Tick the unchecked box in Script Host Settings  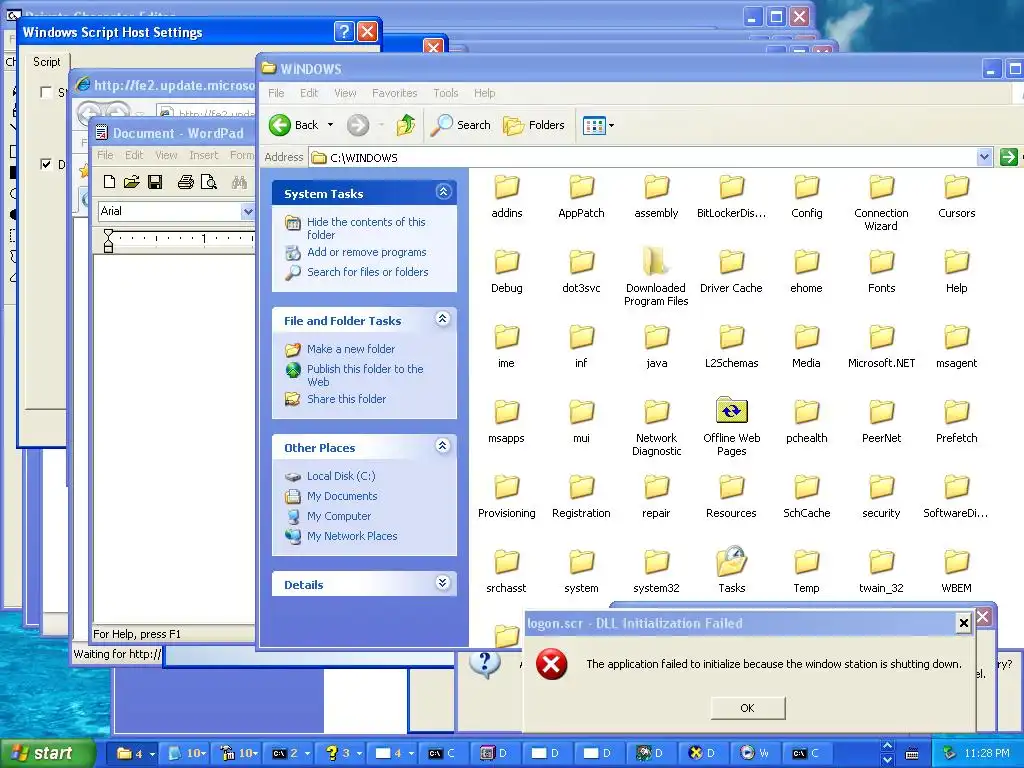point(46,92)
